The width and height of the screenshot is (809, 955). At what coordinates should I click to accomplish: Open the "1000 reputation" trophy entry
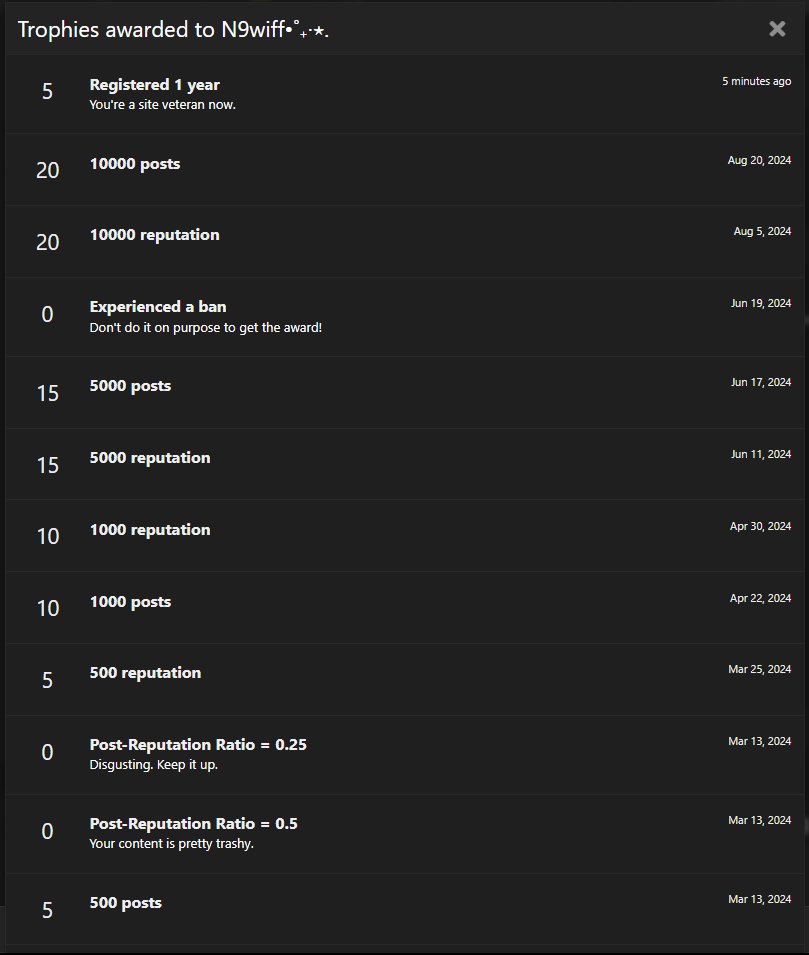(x=150, y=530)
